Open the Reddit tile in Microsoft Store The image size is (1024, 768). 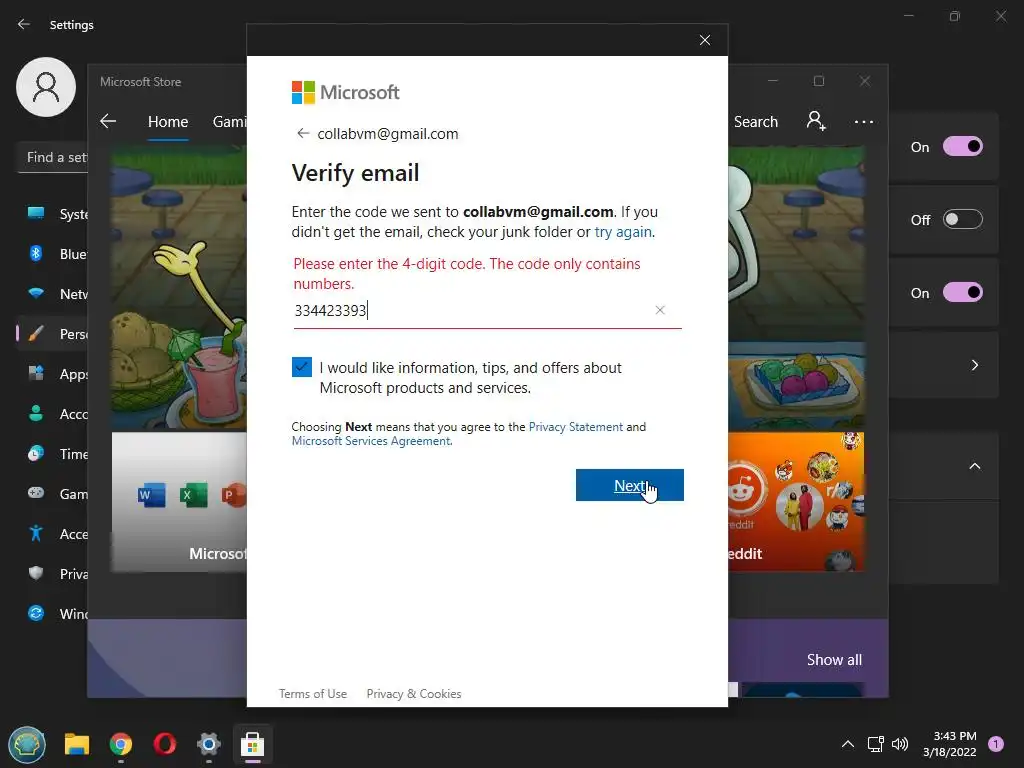pos(796,502)
